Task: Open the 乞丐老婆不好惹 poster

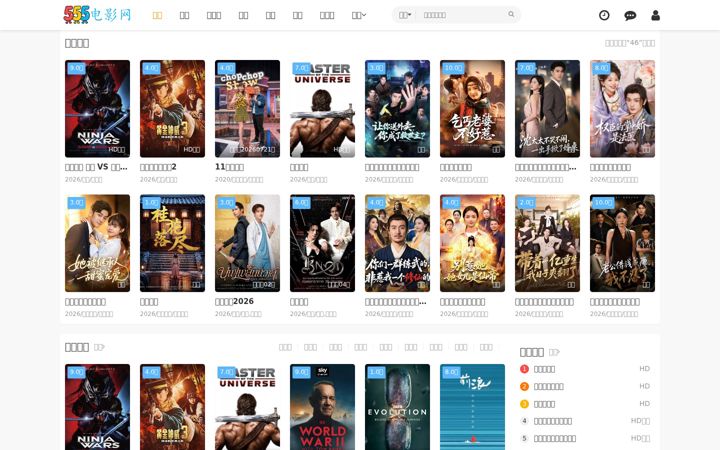Action: point(472,109)
